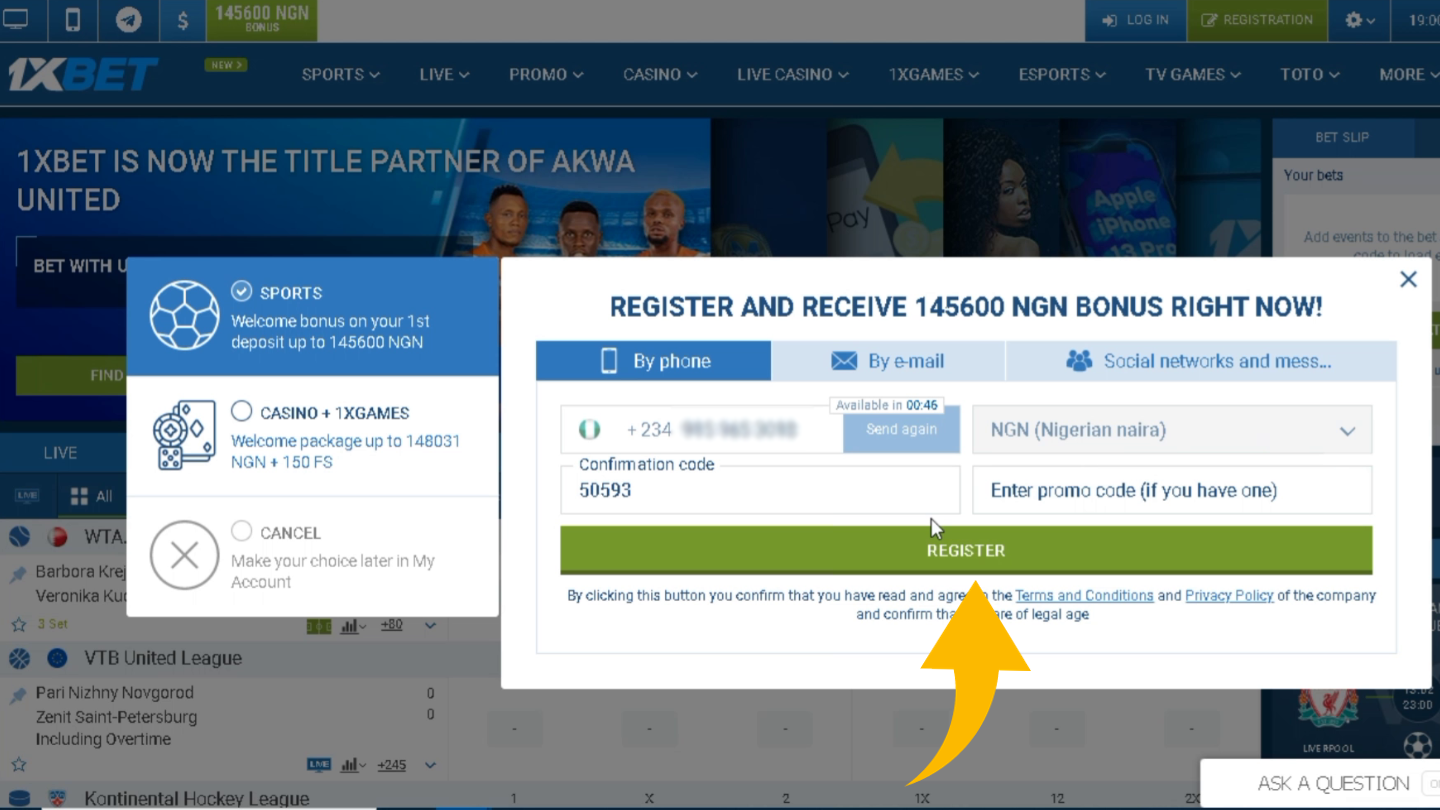Click the green REGISTRATION button

tap(1257, 20)
